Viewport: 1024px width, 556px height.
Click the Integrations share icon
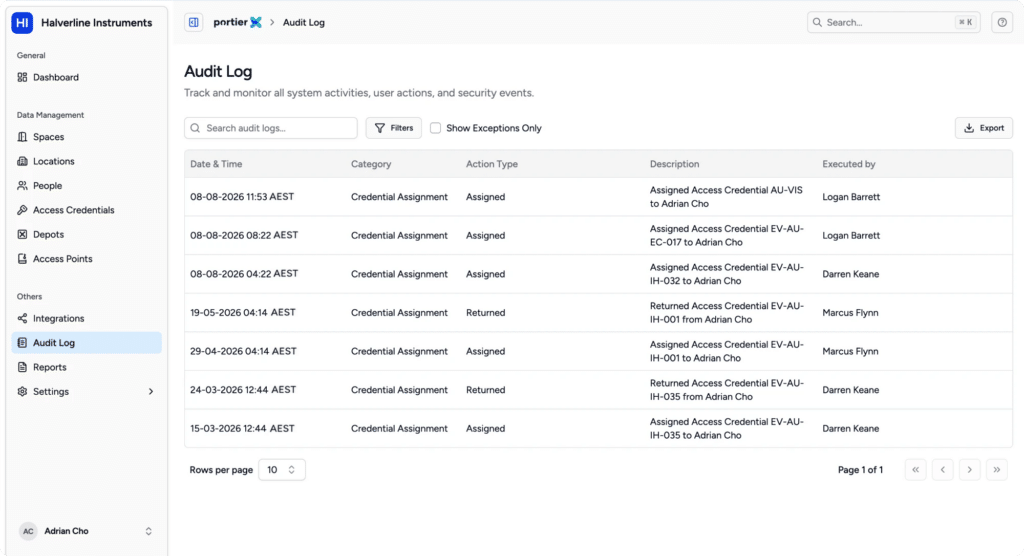pyautogui.click(x=22, y=318)
